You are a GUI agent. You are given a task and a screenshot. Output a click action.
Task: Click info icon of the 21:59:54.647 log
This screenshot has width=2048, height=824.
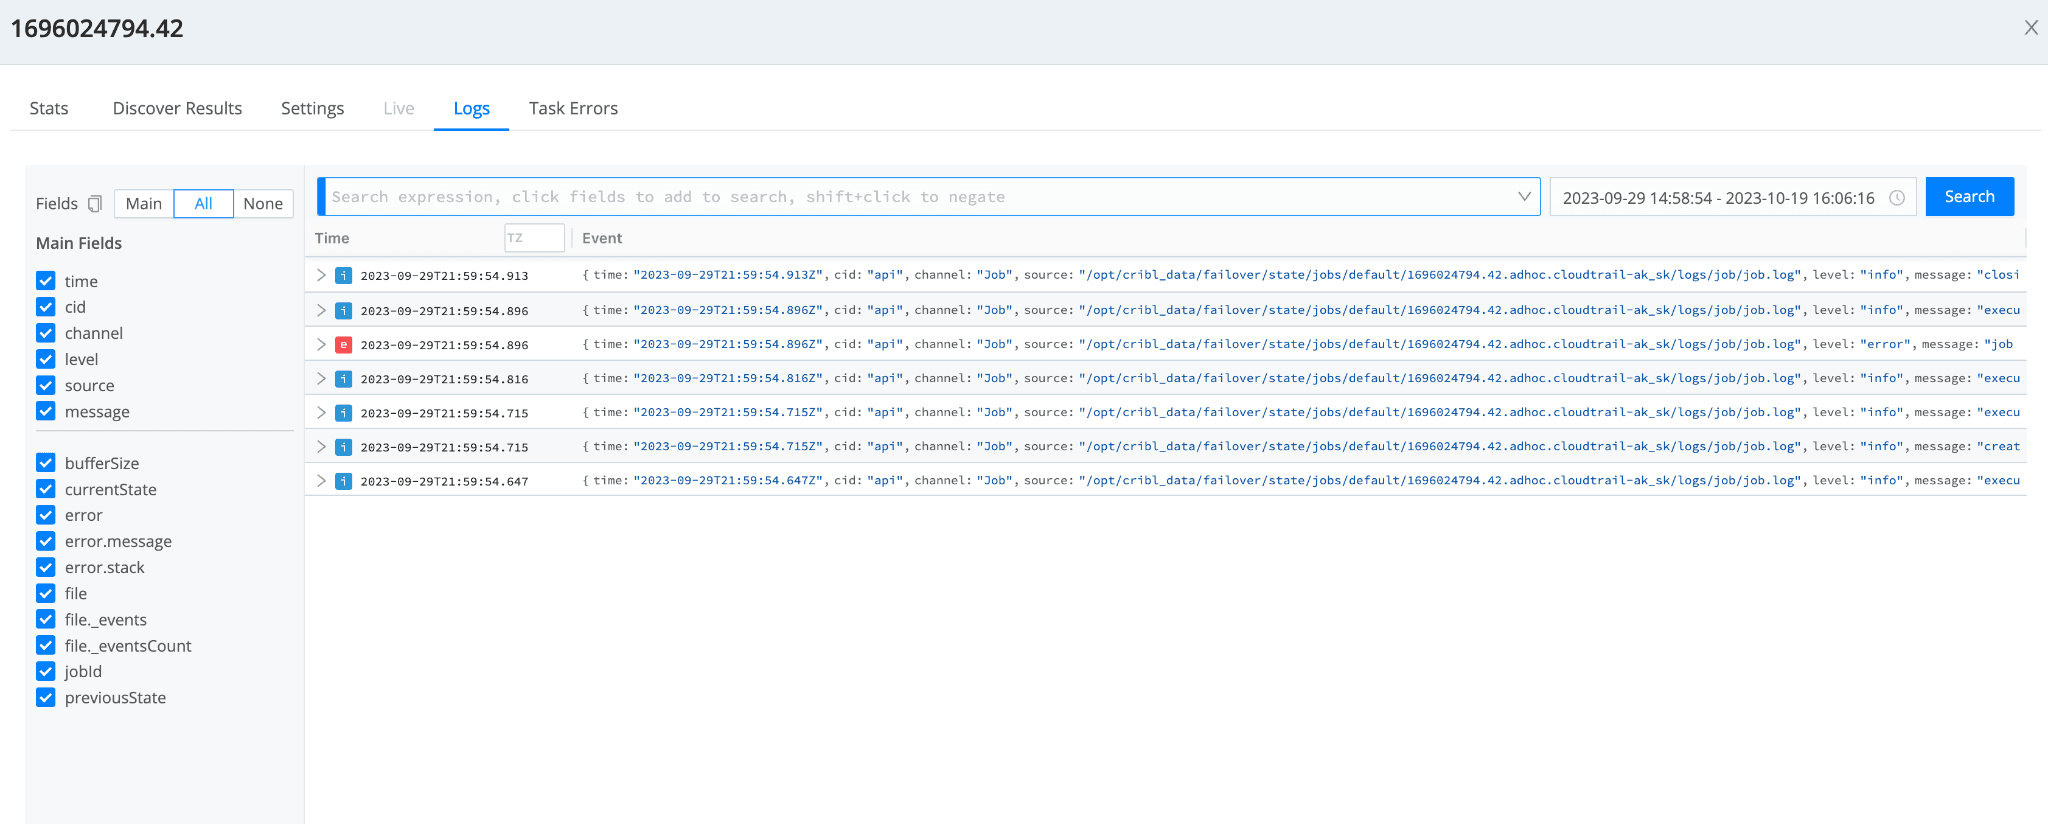tap(343, 481)
